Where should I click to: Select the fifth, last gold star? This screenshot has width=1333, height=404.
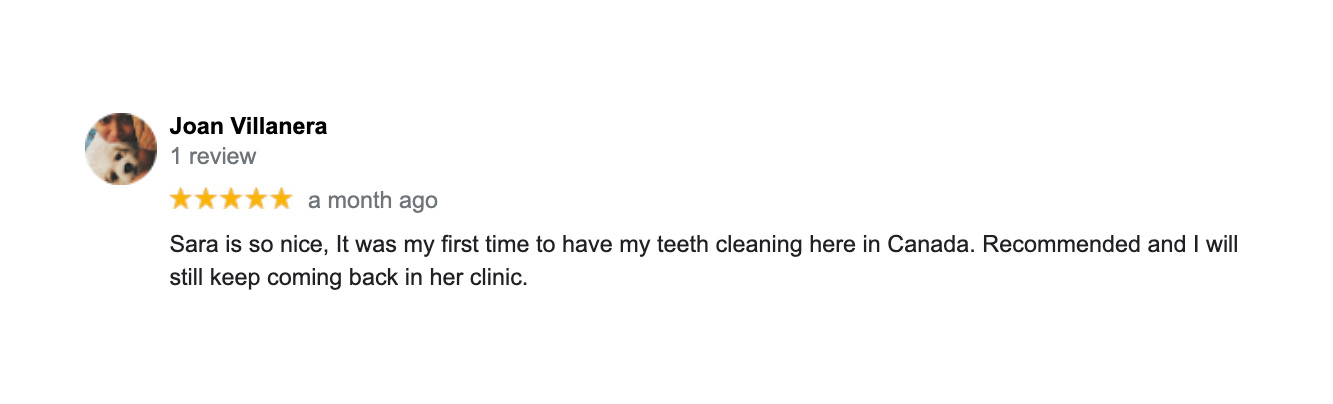click(x=281, y=199)
